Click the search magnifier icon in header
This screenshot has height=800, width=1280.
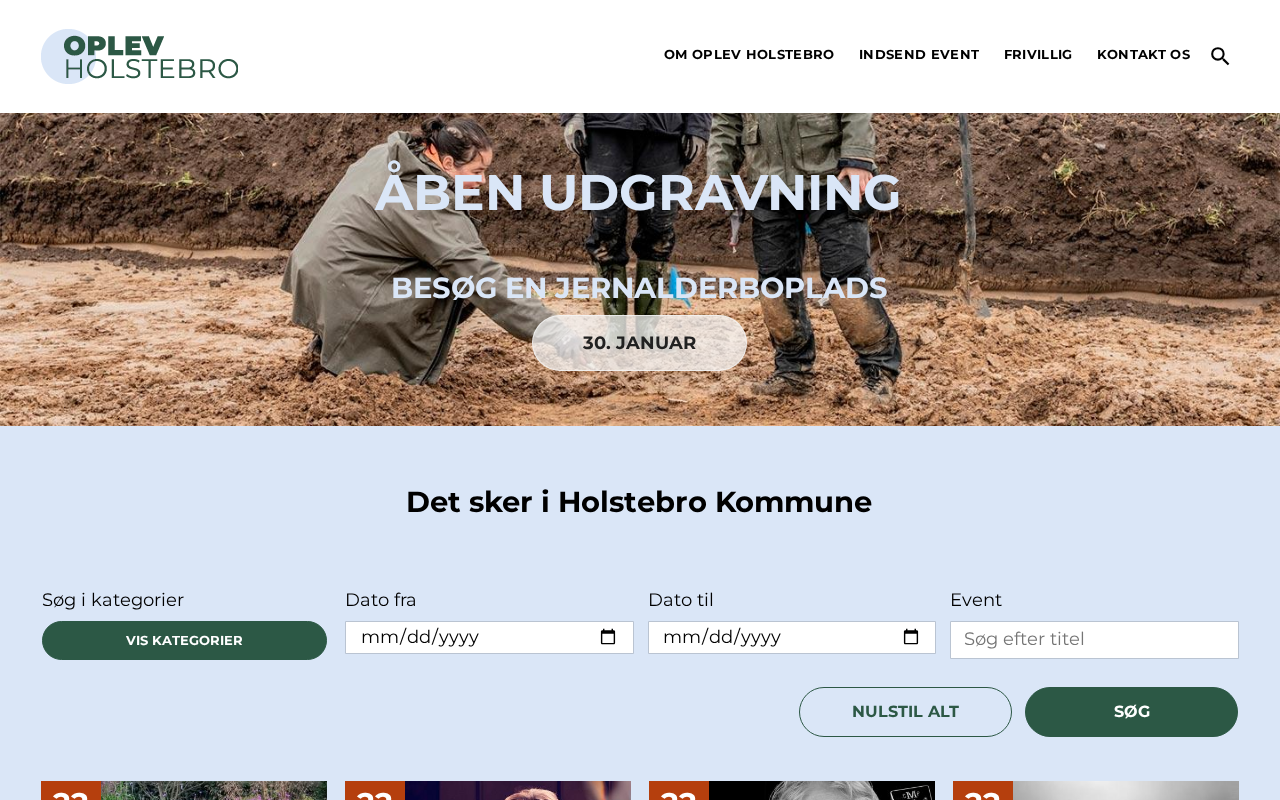(x=1220, y=56)
